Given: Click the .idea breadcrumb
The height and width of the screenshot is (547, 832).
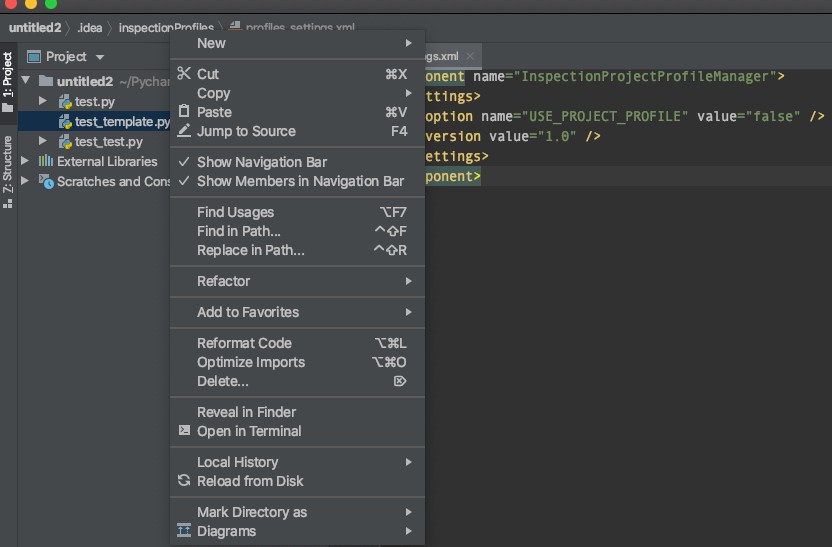Looking at the screenshot, I should pyautogui.click(x=90, y=28).
